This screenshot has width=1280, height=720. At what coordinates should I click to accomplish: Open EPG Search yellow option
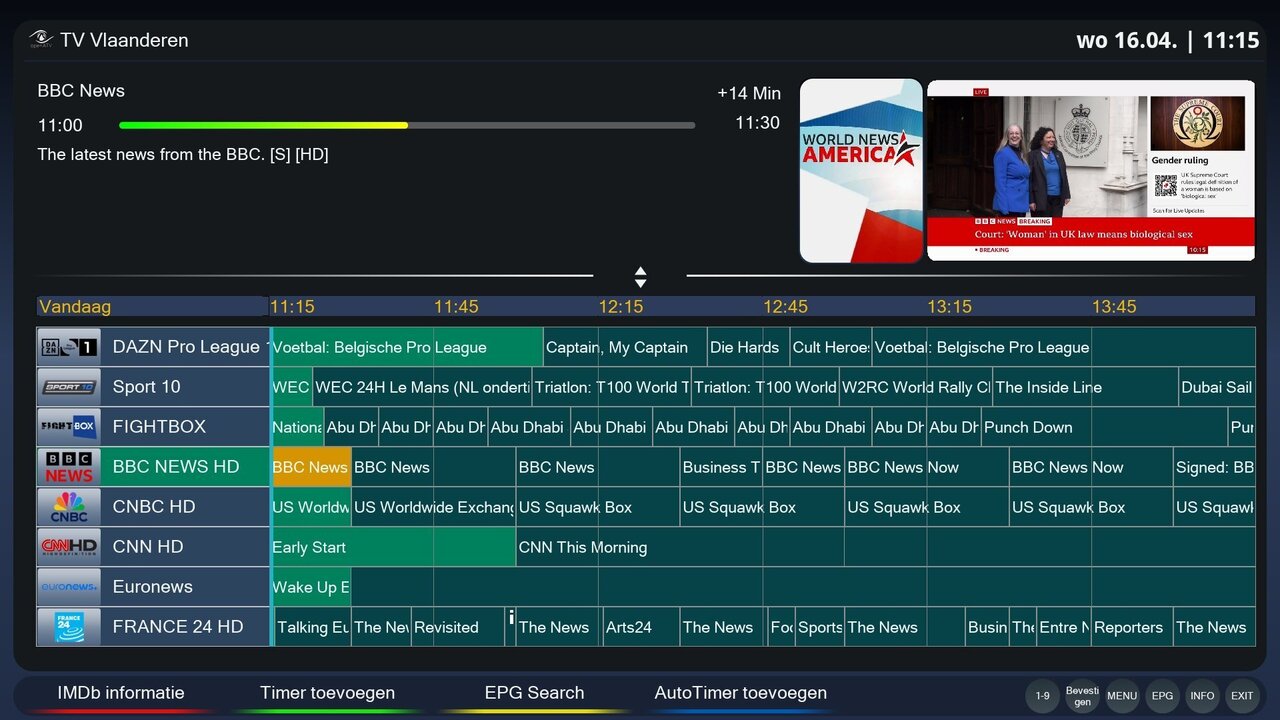[x=534, y=693]
